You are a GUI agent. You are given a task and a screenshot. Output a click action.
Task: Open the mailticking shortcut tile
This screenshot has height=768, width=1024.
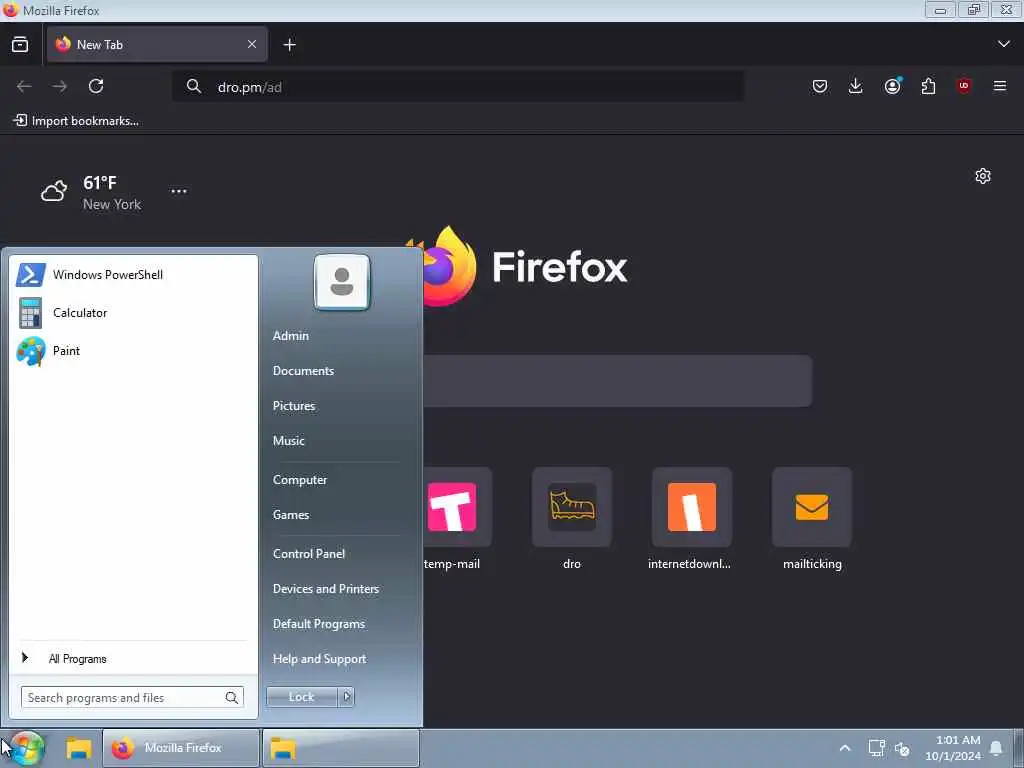pos(812,507)
